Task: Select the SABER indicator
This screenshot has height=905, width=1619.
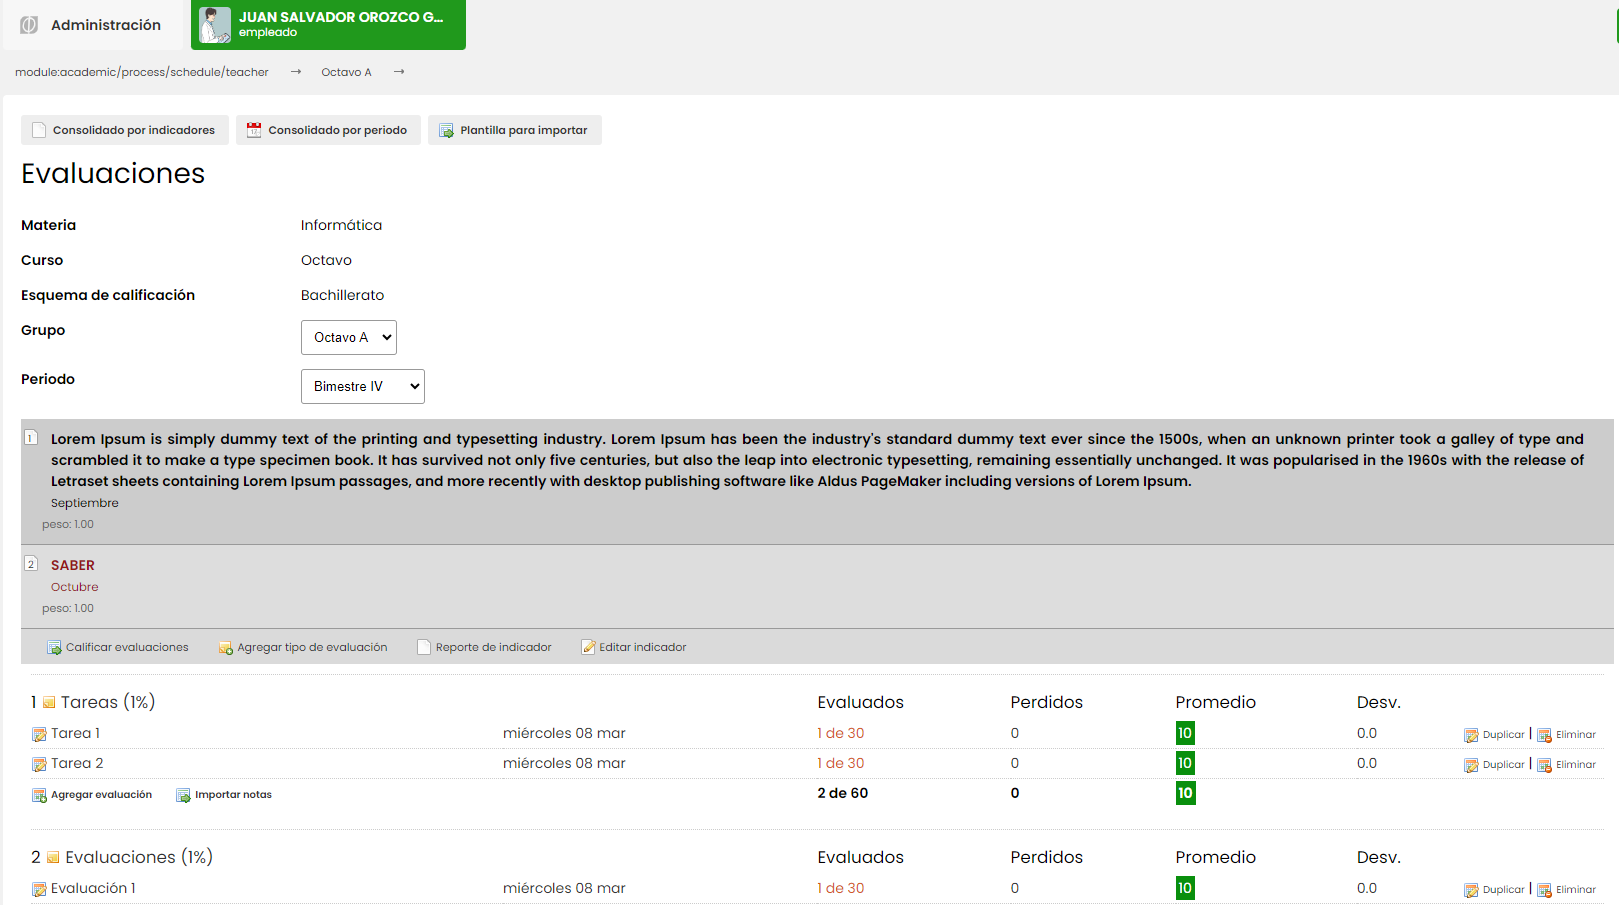Action: pos(73,565)
